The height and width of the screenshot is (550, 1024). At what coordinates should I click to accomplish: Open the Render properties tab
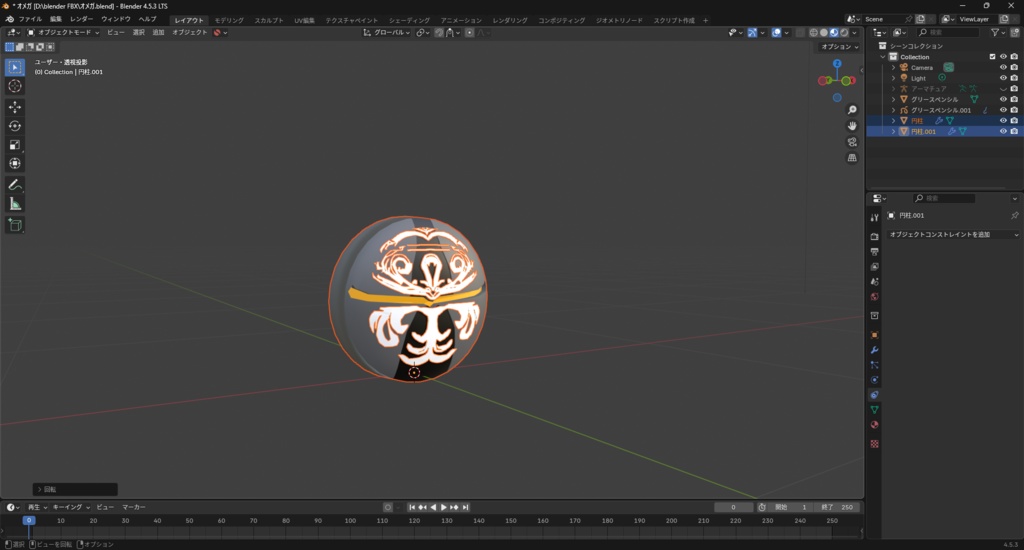coord(874,236)
